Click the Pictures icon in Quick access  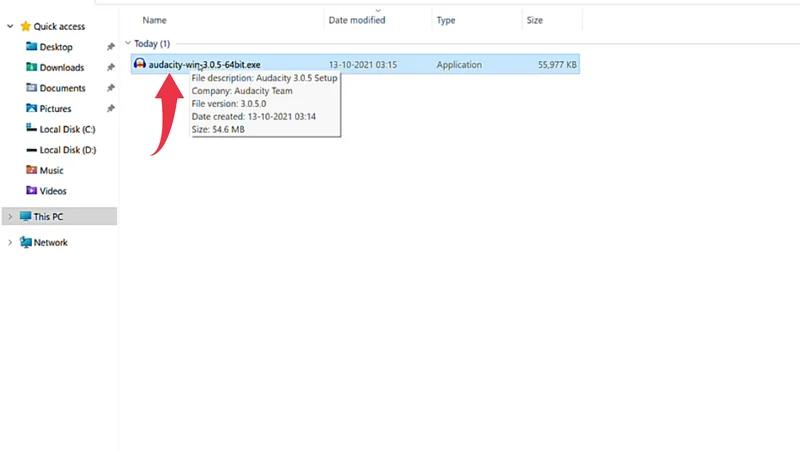point(31,109)
